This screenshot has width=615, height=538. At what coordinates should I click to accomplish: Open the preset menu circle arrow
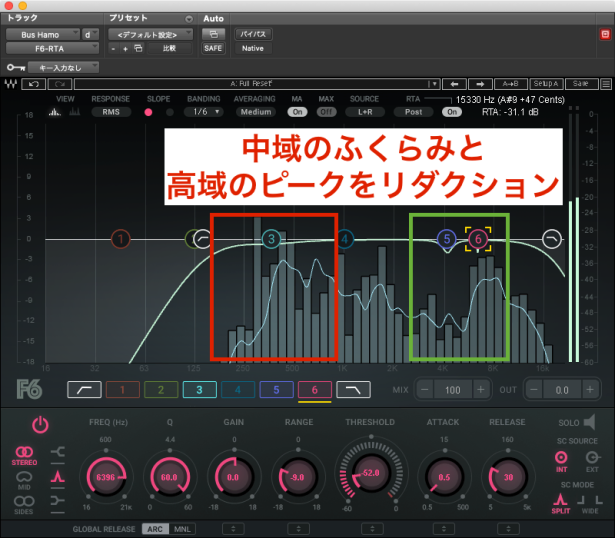tap(189, 19)
